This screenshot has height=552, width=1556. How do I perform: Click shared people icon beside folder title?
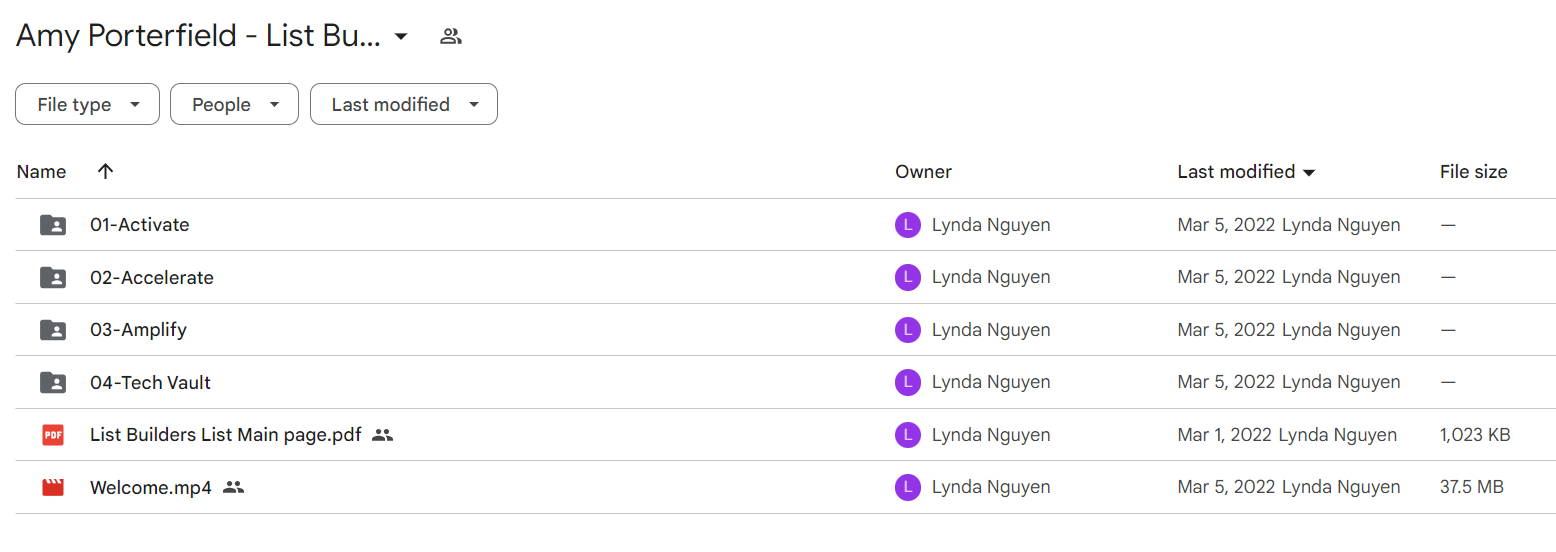coord(451,37)
